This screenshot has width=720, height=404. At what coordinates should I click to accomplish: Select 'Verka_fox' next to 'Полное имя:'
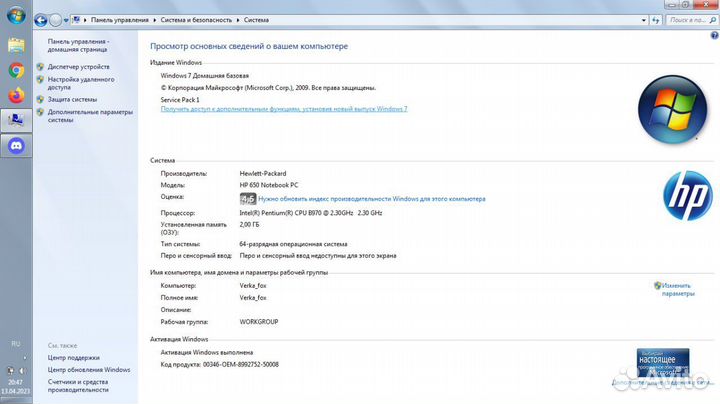(x=253, y=297)
